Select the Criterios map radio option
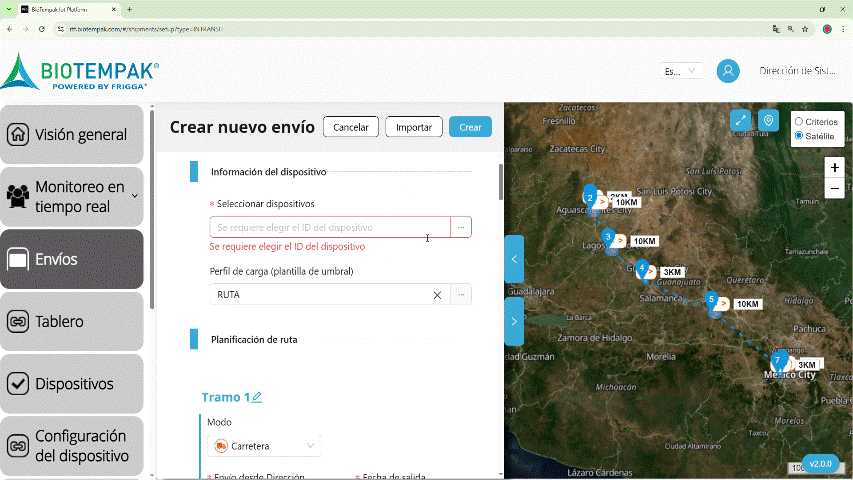 pyautogui.click(x=799, y=121)
